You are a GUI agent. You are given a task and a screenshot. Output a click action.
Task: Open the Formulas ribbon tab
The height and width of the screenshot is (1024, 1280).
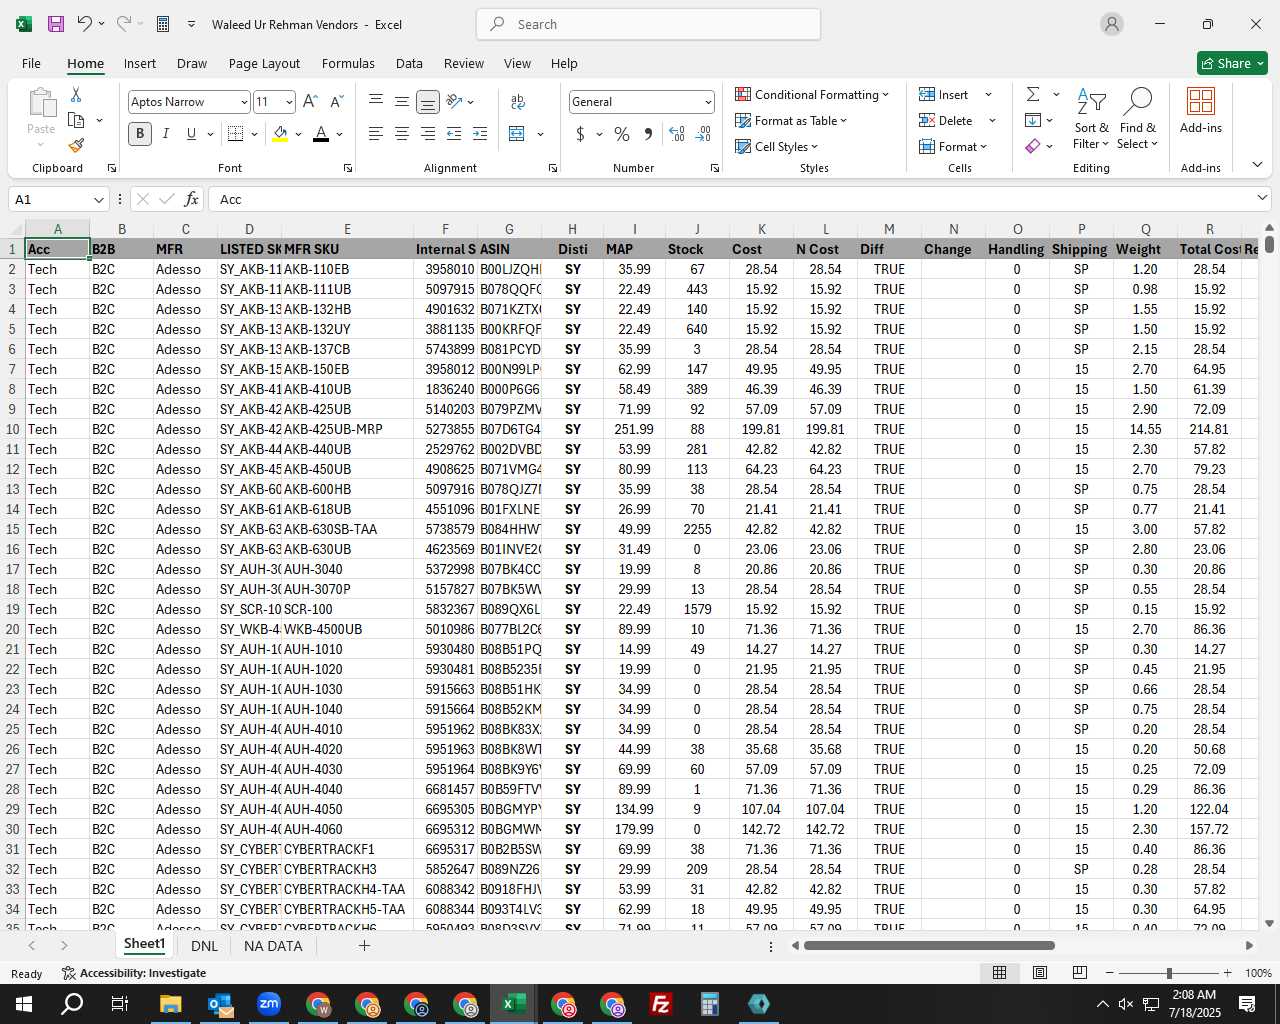348,63
